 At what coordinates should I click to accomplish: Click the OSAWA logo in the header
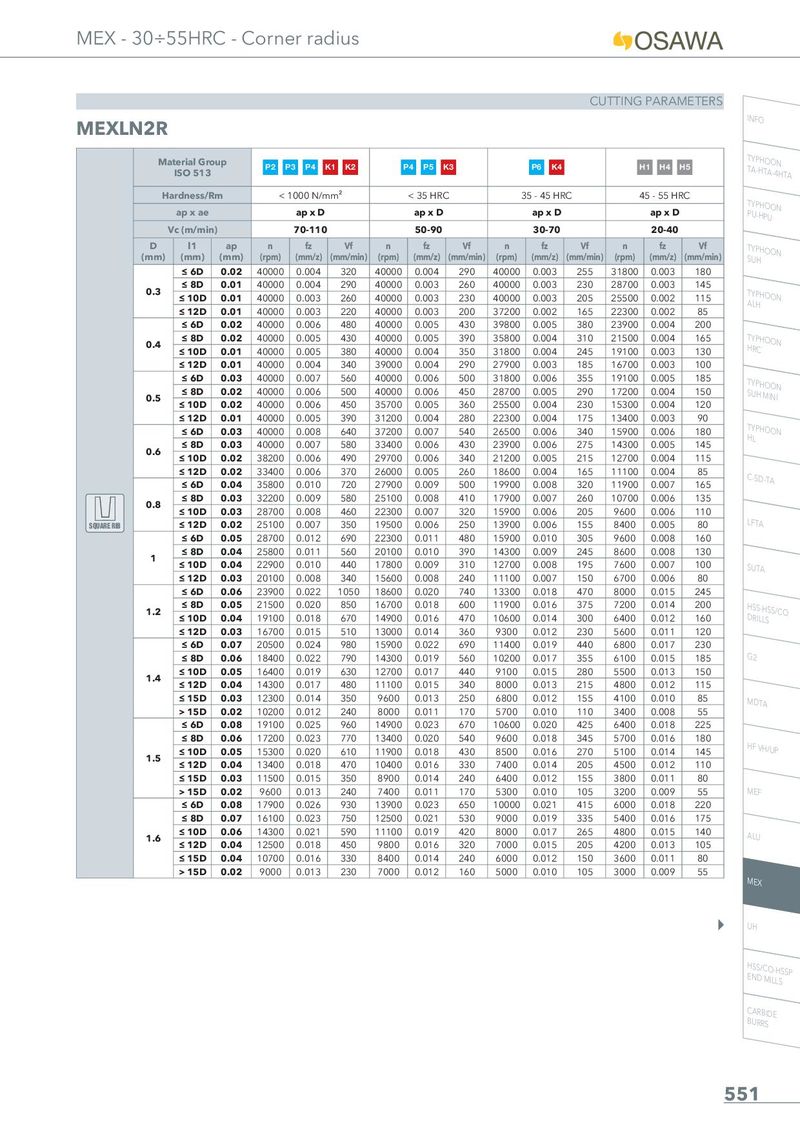[x=667, y=41]
